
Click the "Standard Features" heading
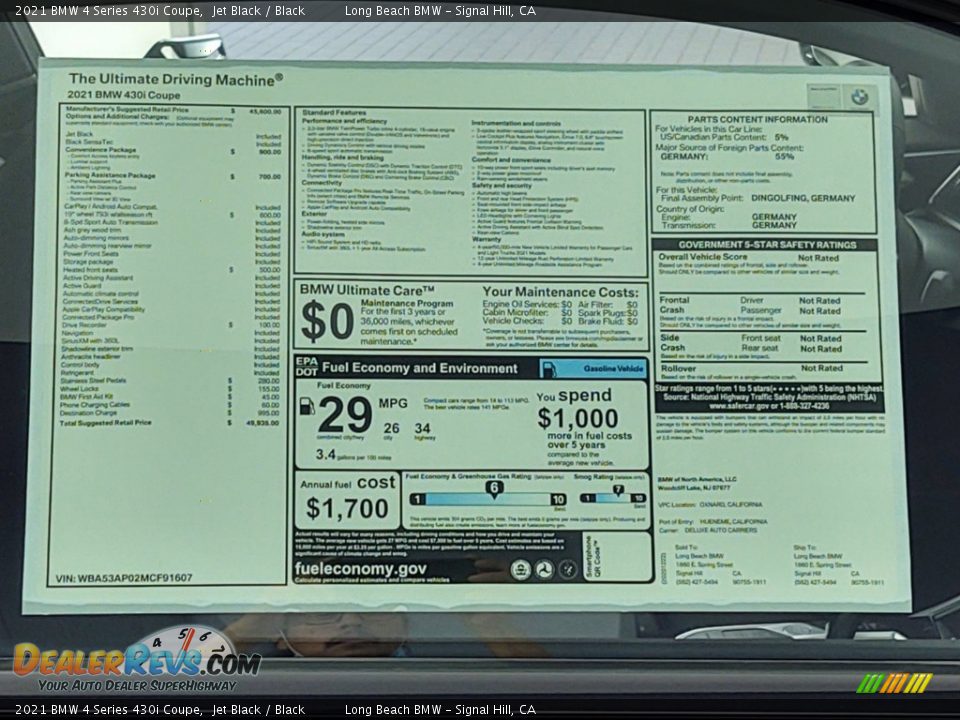click(x=334, y=113)
